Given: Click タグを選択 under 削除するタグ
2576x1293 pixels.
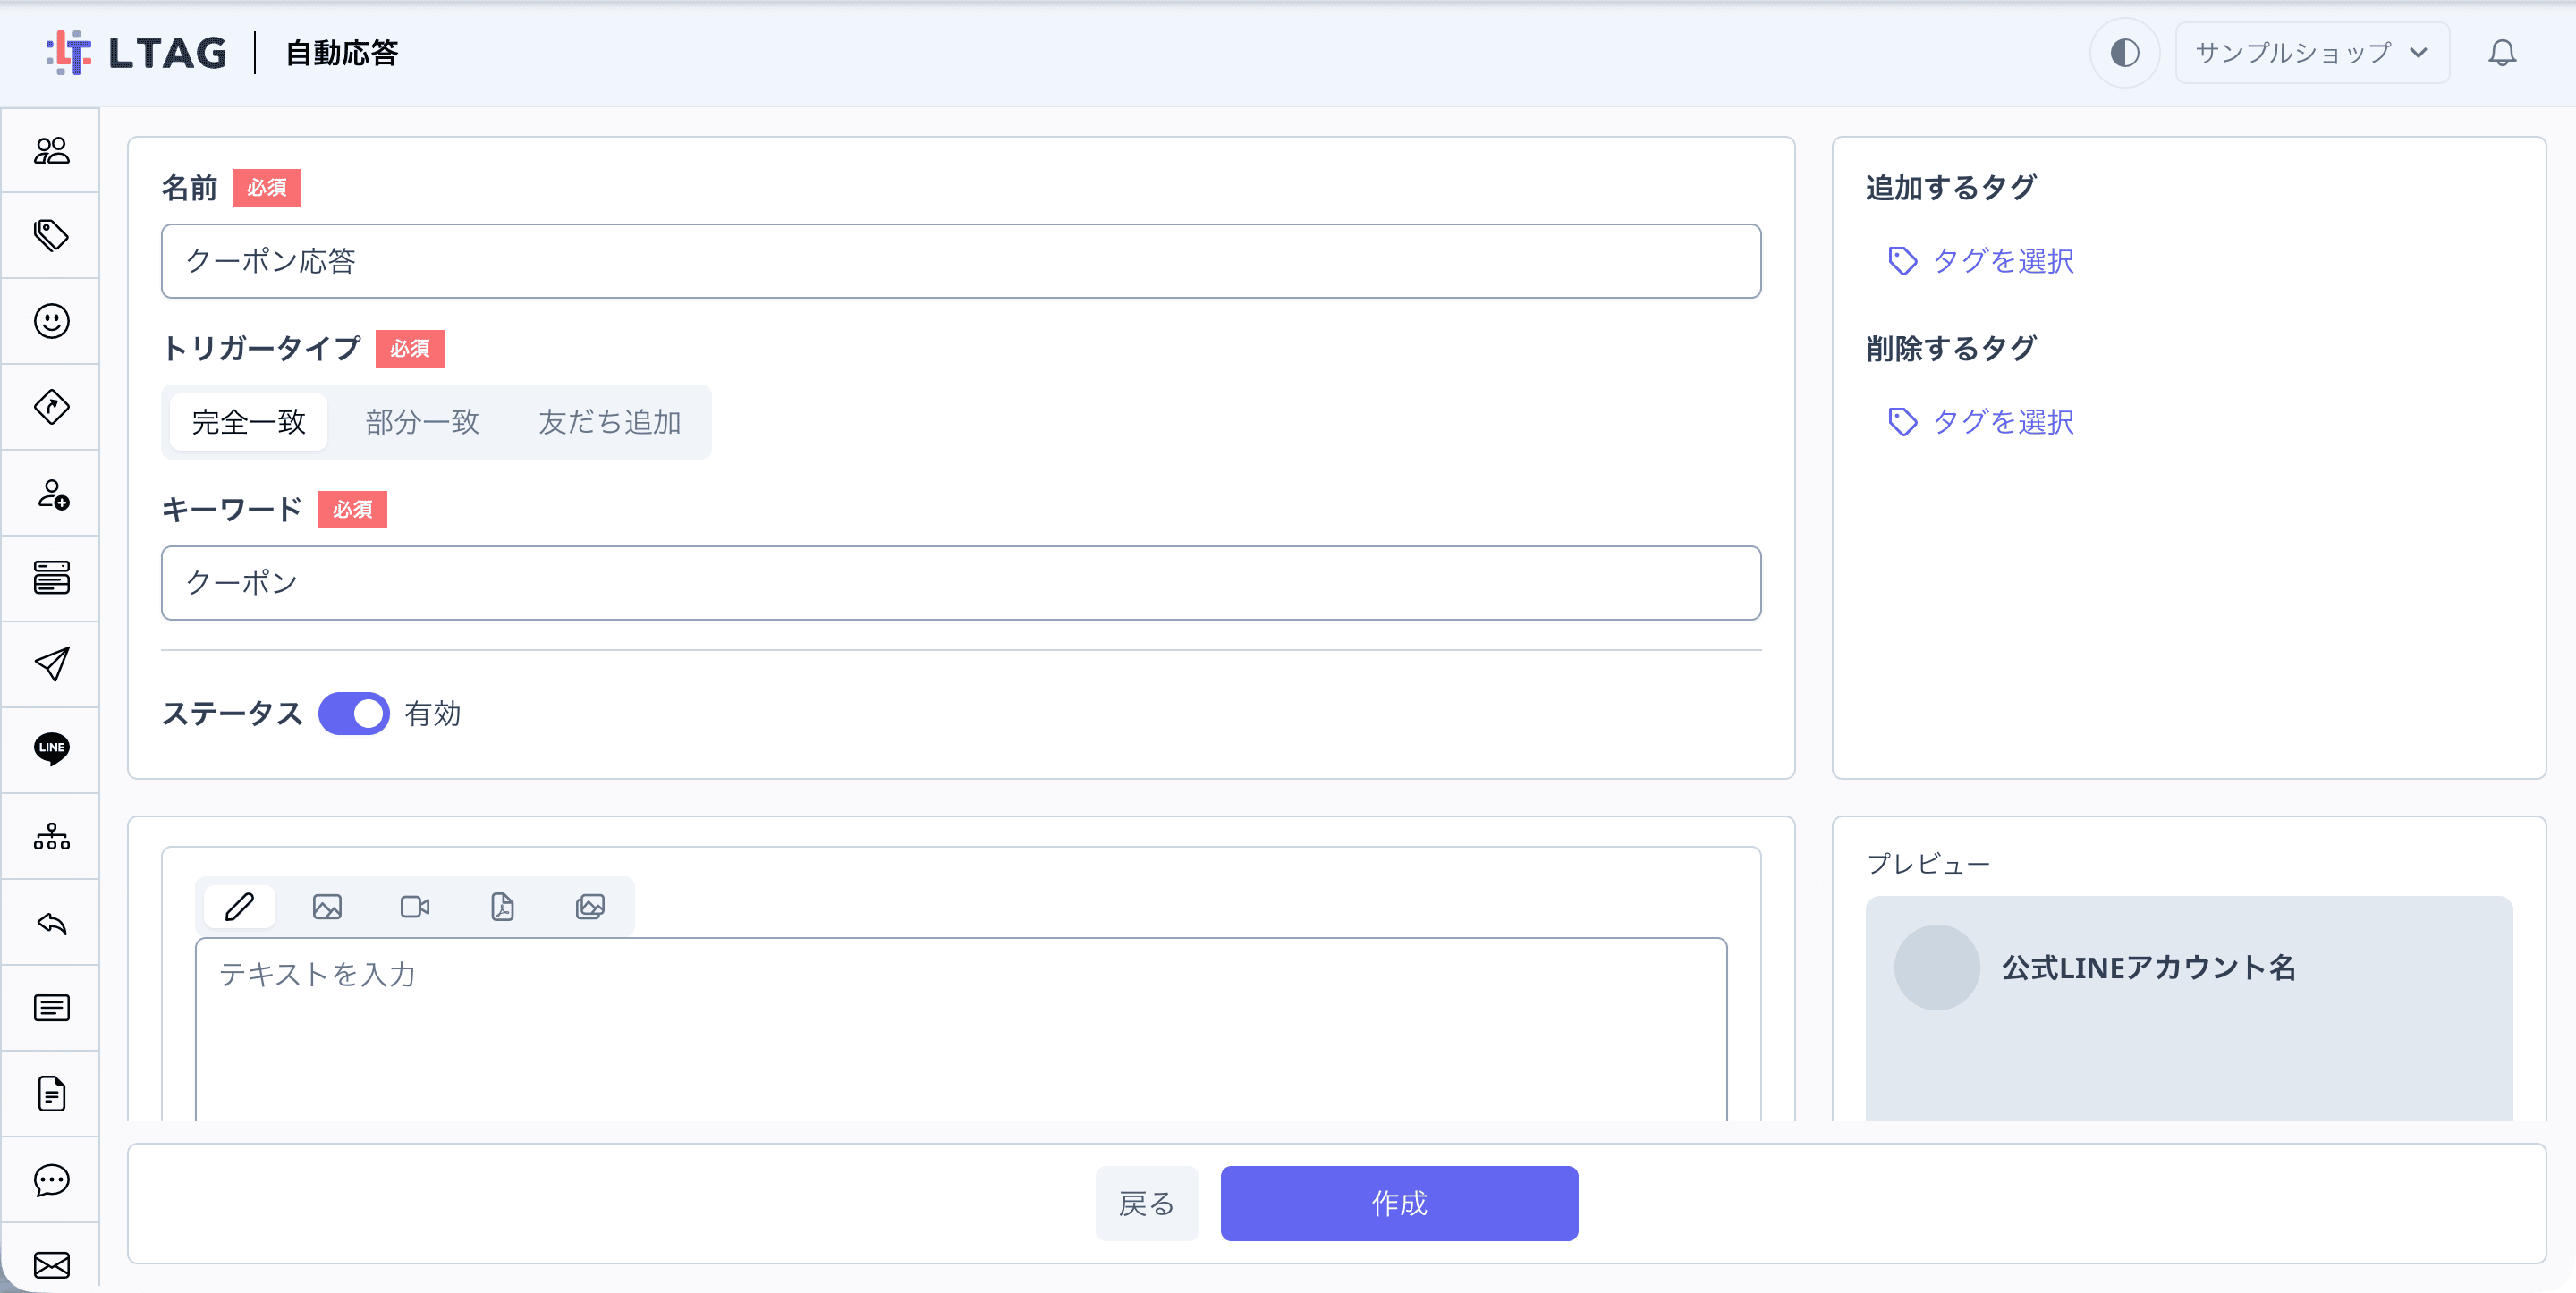Looking at the screenshot, I should click(x=1981, y=422).
